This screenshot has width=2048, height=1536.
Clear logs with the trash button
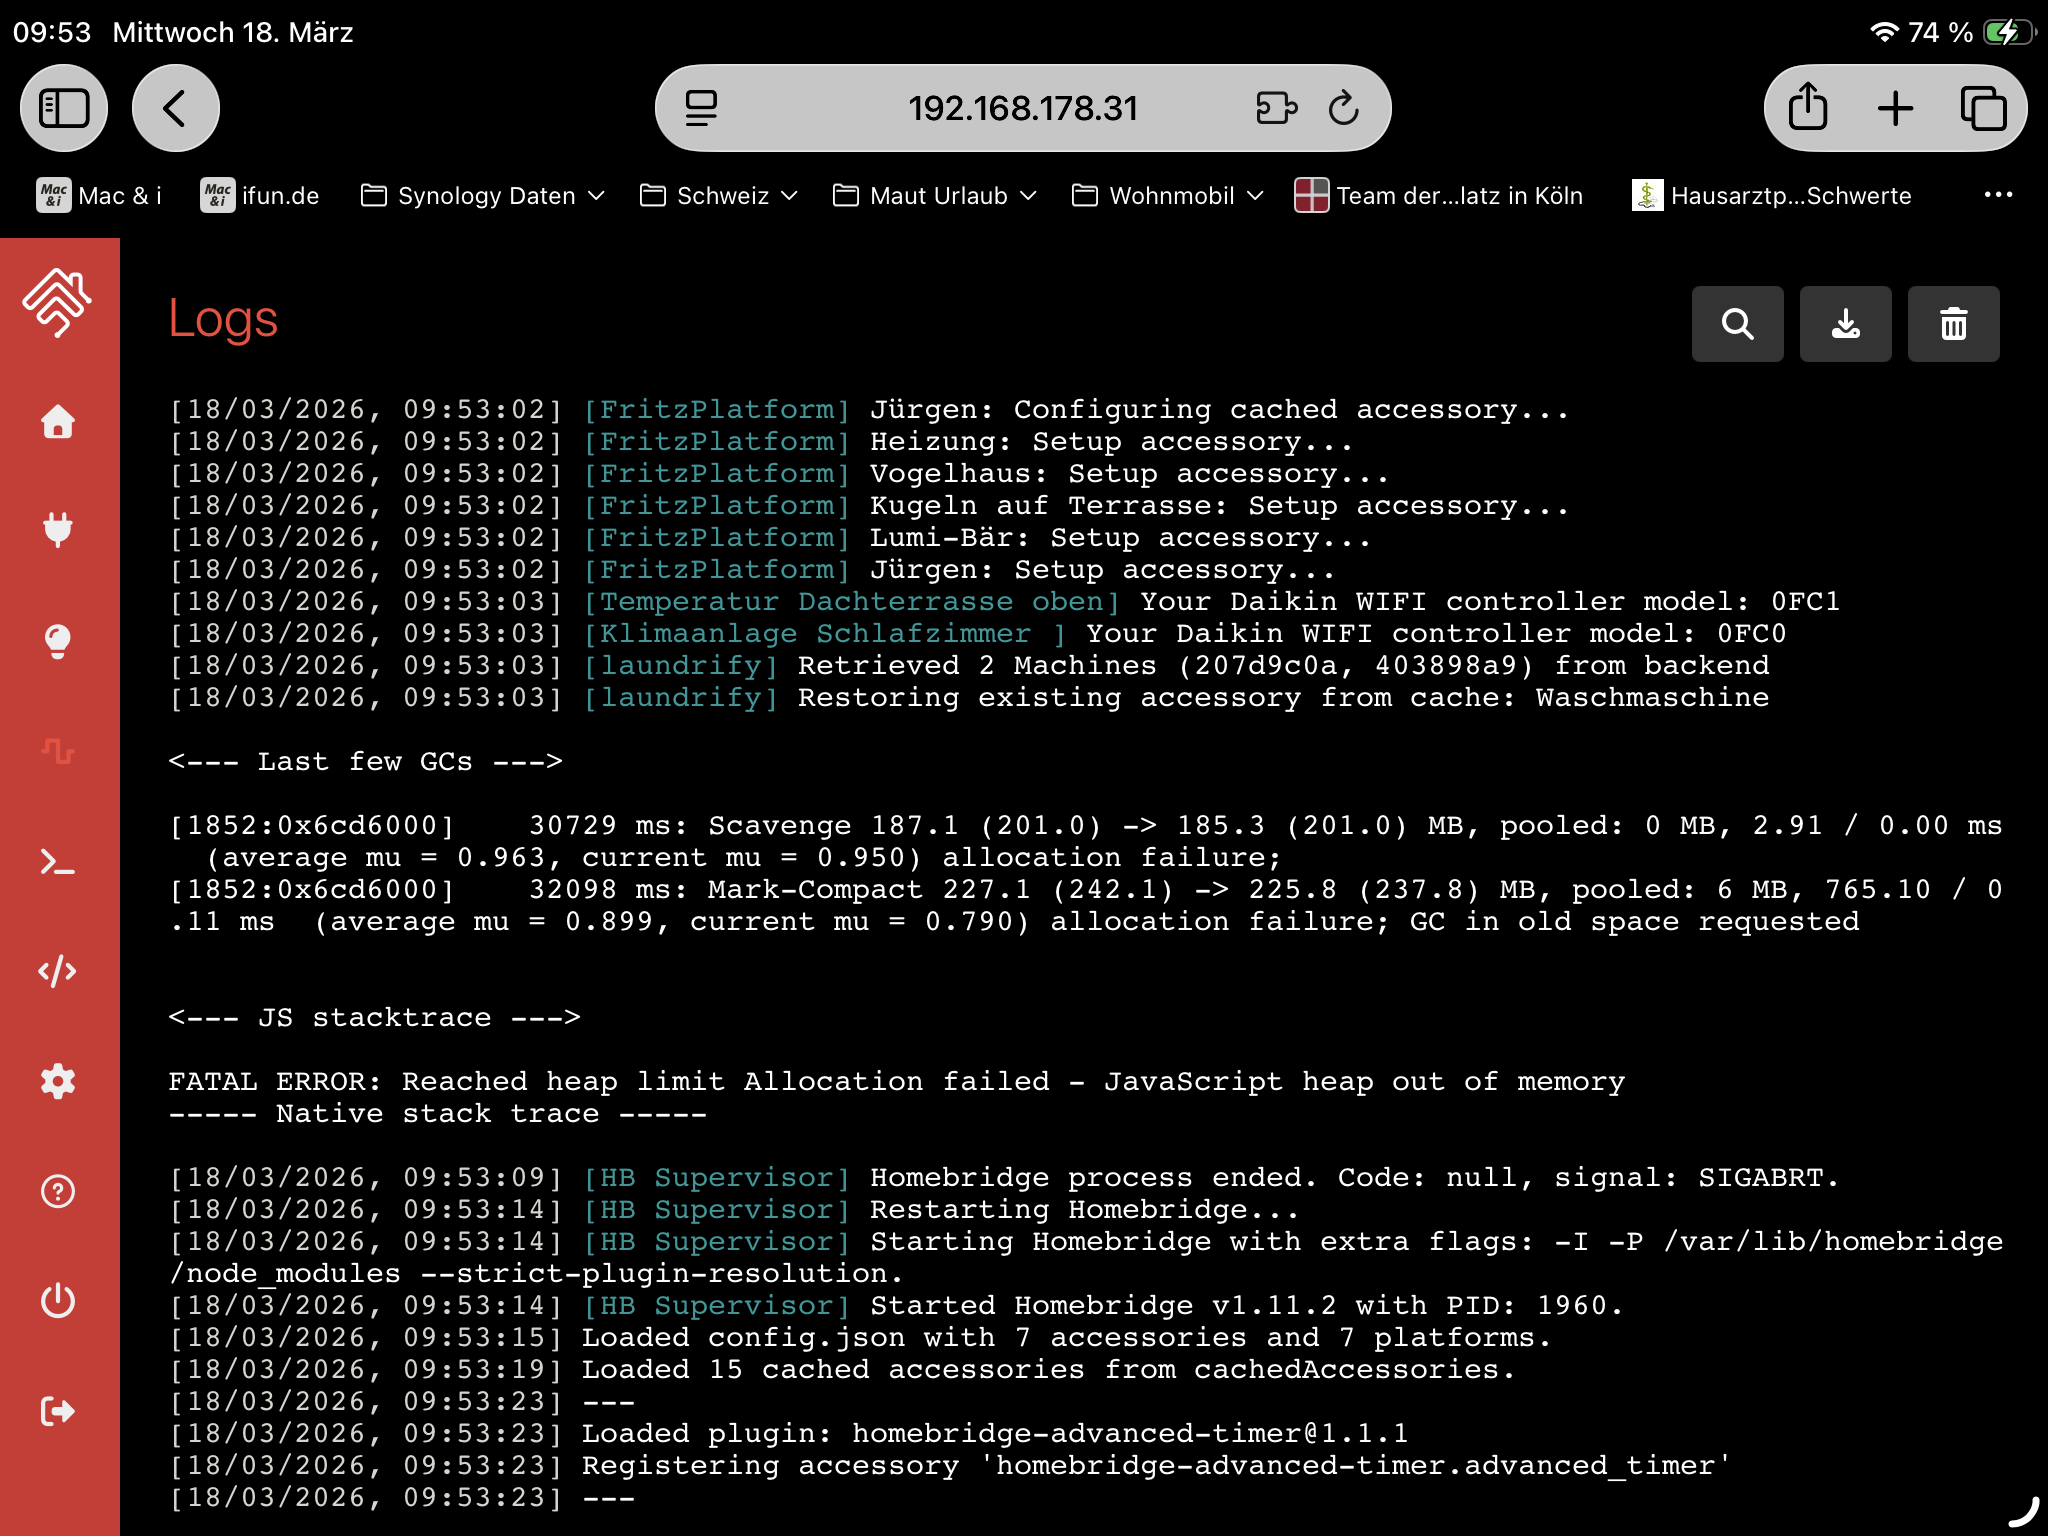[x=1953, y=324]
